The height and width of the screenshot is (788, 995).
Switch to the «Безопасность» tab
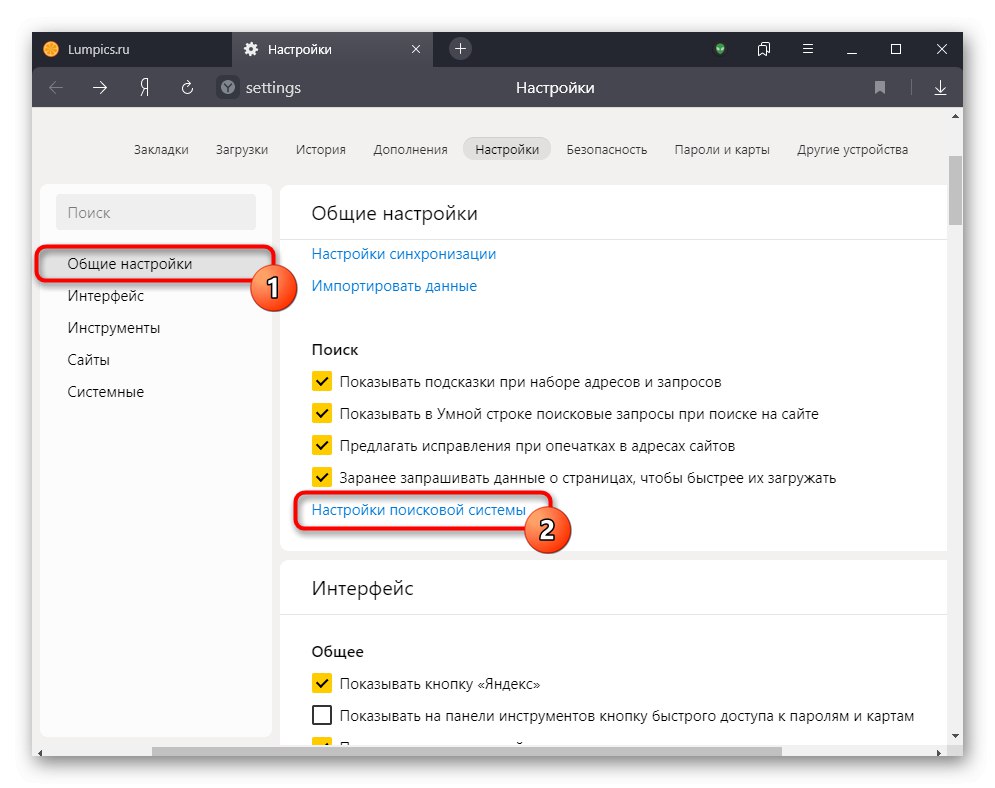(x=606, y=148)
